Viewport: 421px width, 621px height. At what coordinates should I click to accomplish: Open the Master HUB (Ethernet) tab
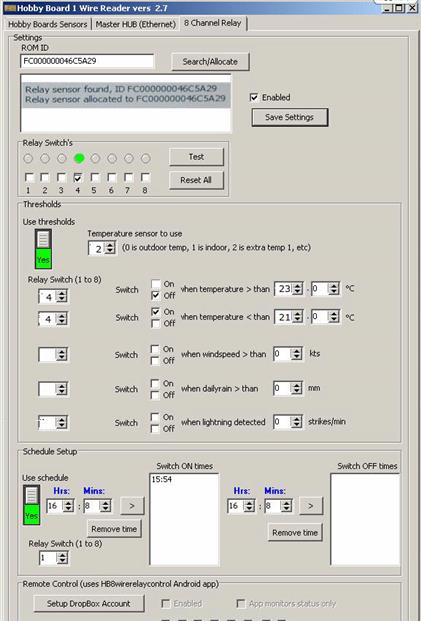[x=135, y=24]
